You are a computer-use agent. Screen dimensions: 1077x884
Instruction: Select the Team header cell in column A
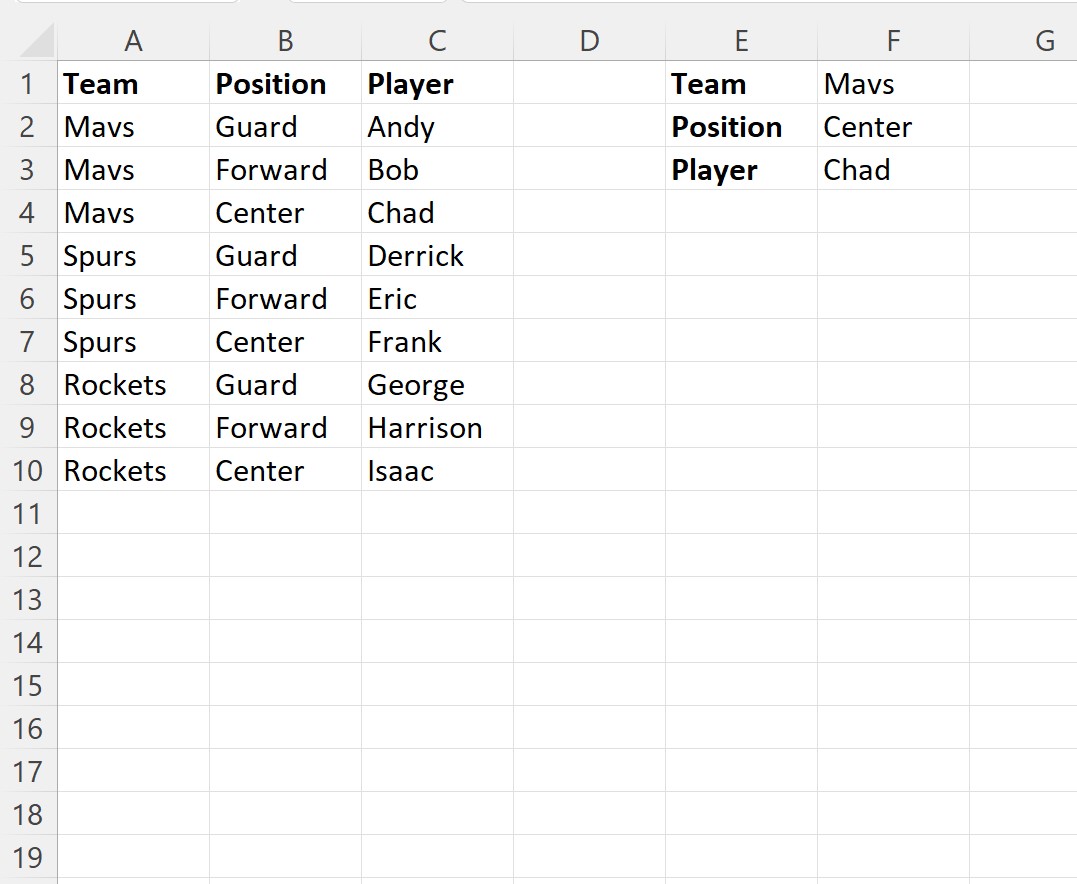coord(133,83)
